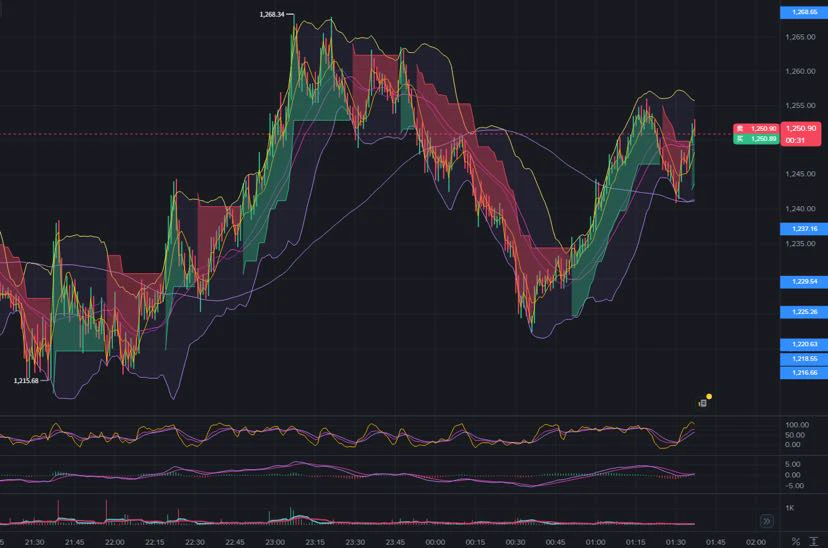Click the 22:45 time axis label
This screenshot has height=548, width=828.
pos(235,542)
